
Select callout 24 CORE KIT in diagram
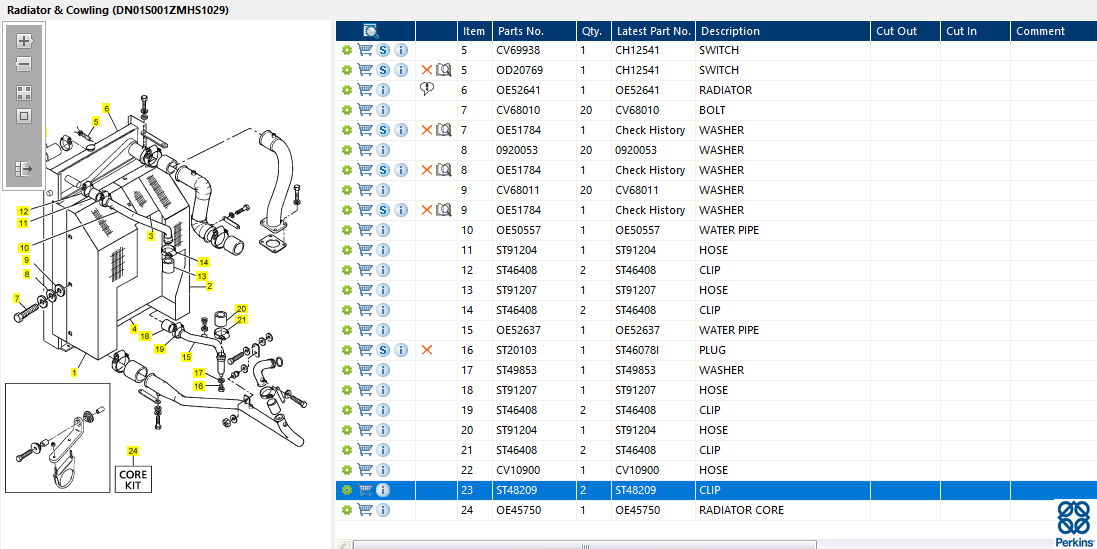pos(132,450)
